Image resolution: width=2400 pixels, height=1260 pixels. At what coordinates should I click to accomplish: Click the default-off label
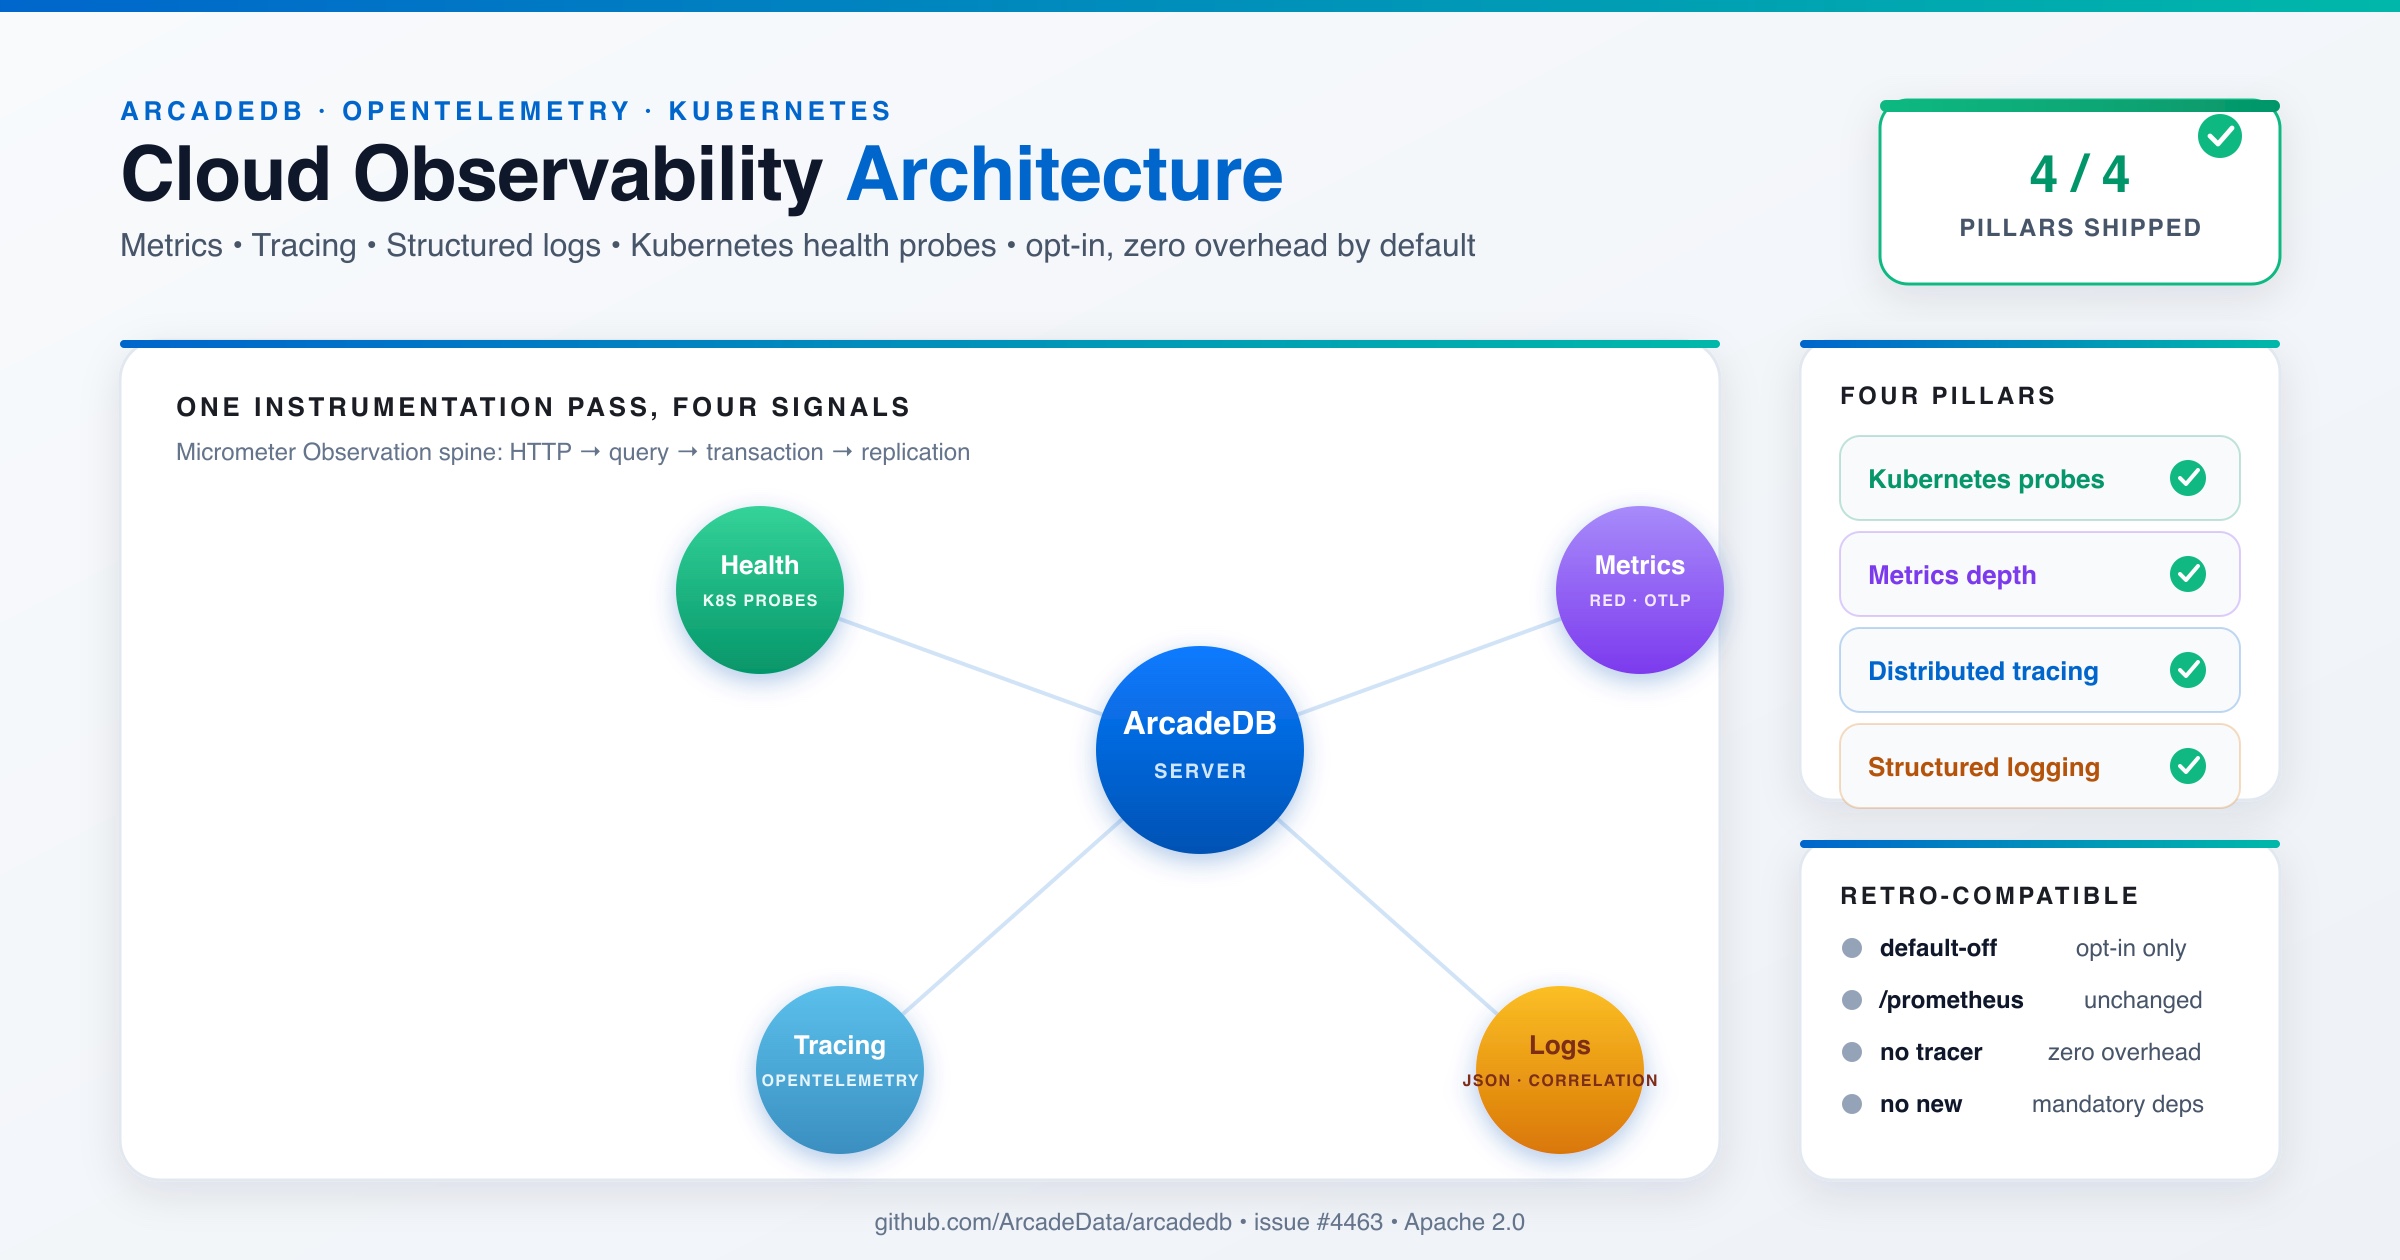click(1938, 948)
